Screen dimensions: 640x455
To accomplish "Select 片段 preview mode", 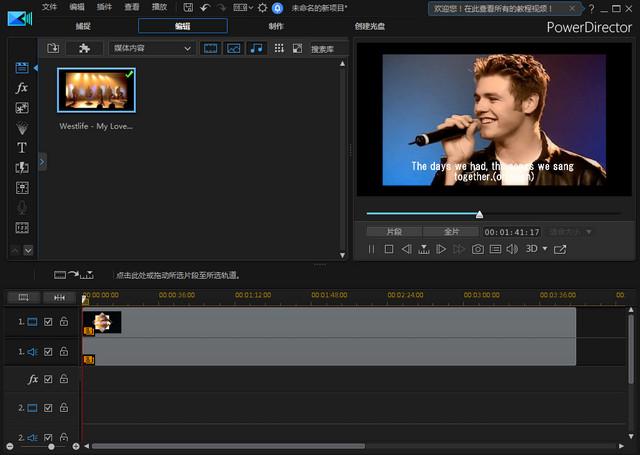I will click(x=394, y=232).
